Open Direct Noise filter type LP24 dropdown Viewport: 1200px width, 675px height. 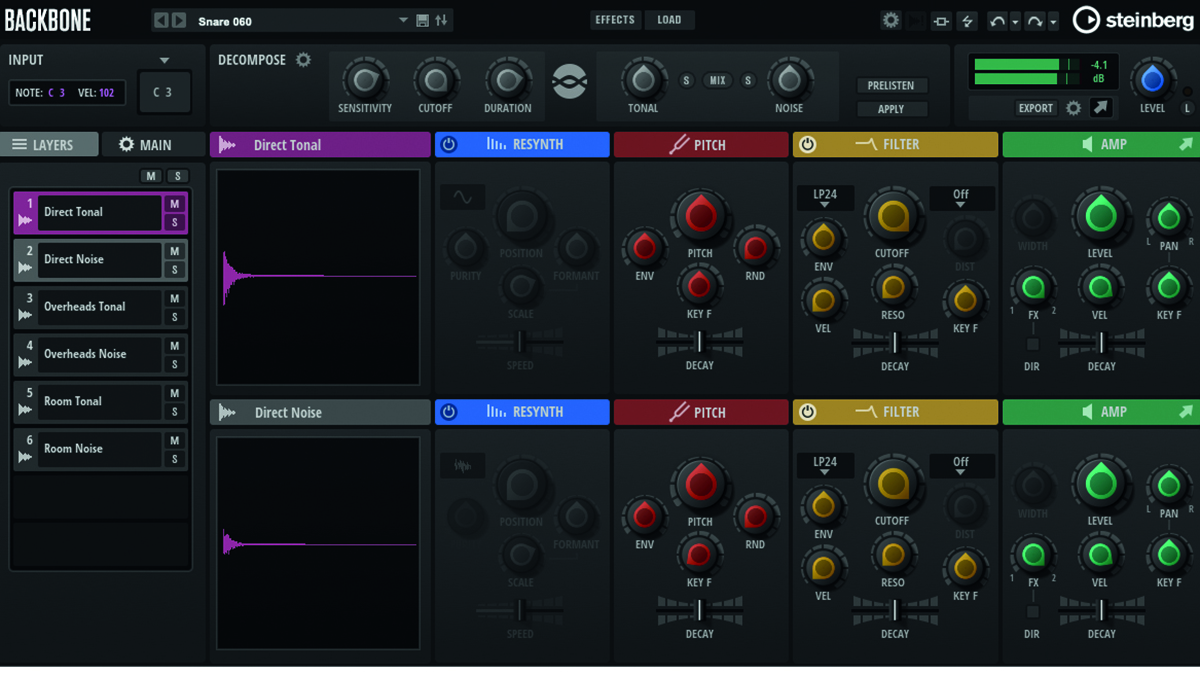[x=825, y=466]
